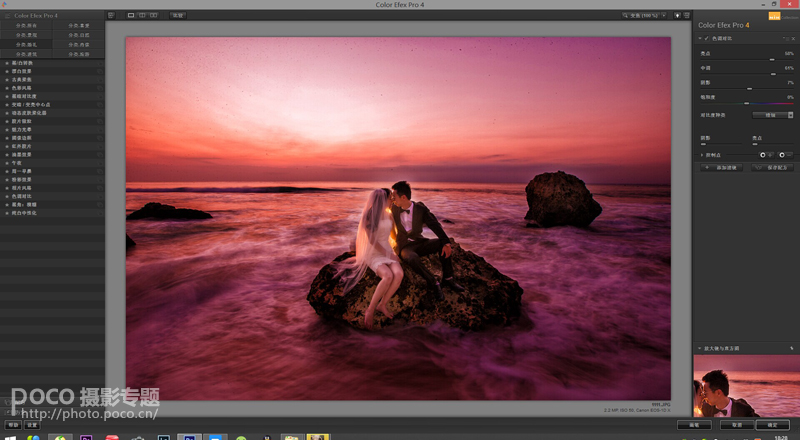Select side-by-side preview mode
Viewport: 800px width, 440px height.
(154, 15)
